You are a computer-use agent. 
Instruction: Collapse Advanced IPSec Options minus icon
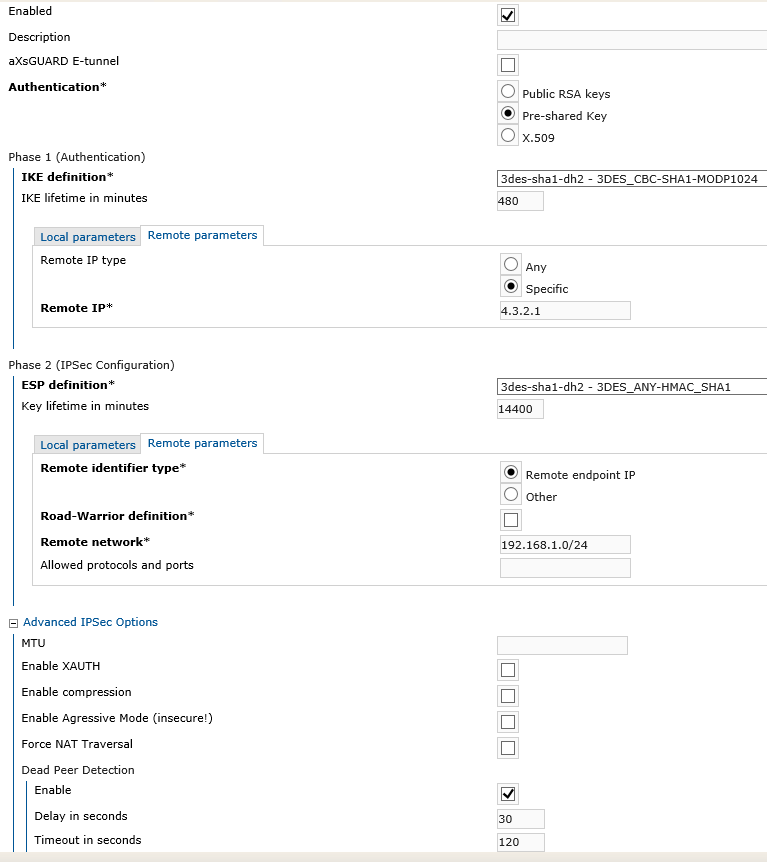(x=13, y=623)
